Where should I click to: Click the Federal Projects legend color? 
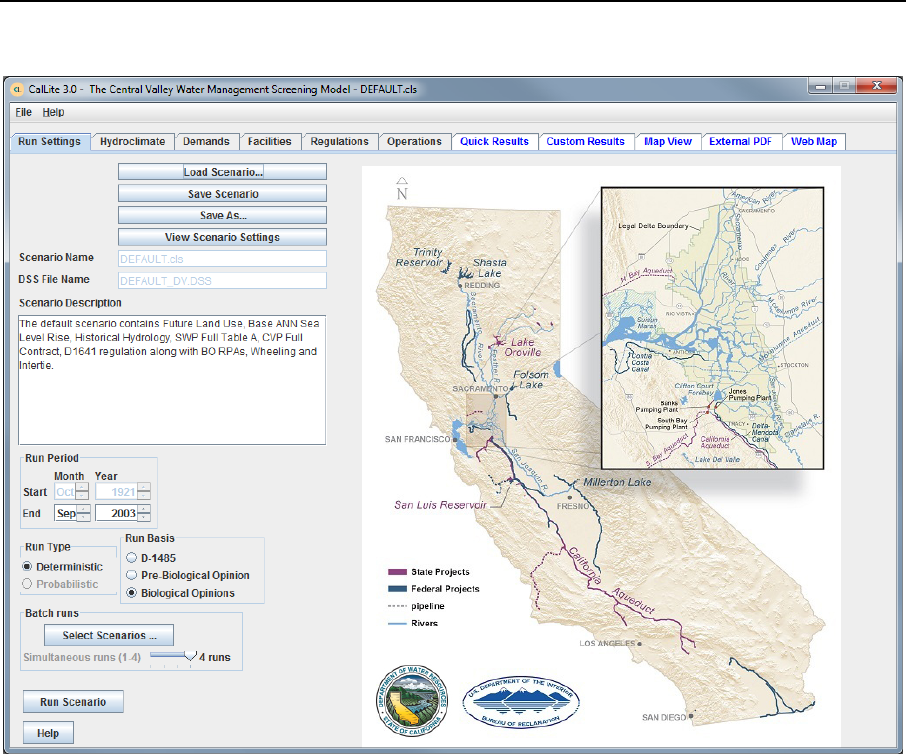coord(398,589)
